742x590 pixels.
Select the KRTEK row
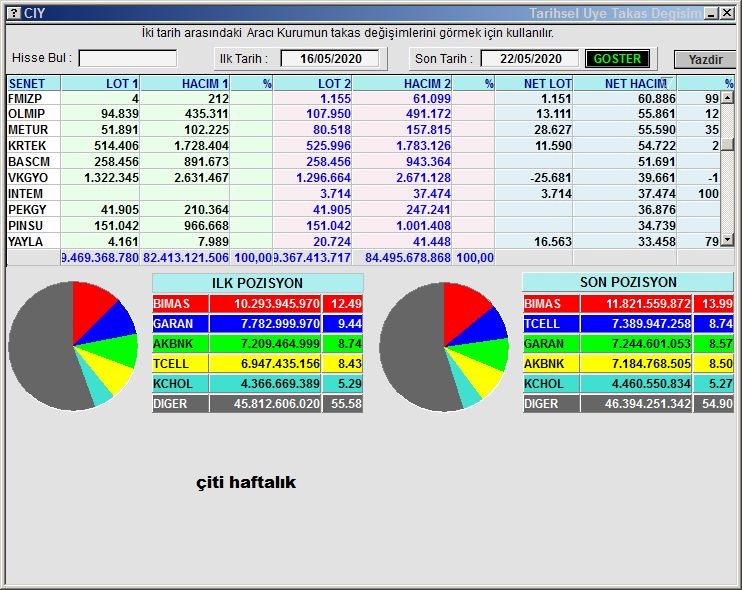363,146
